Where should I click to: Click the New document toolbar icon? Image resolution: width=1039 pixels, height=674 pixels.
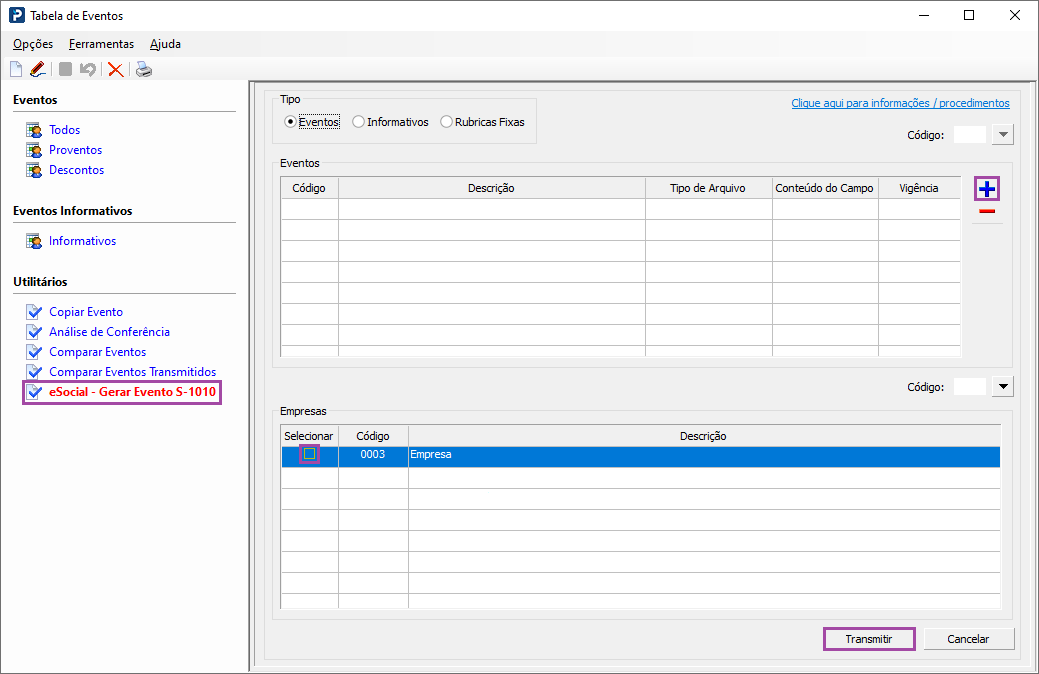pos(16,69)
